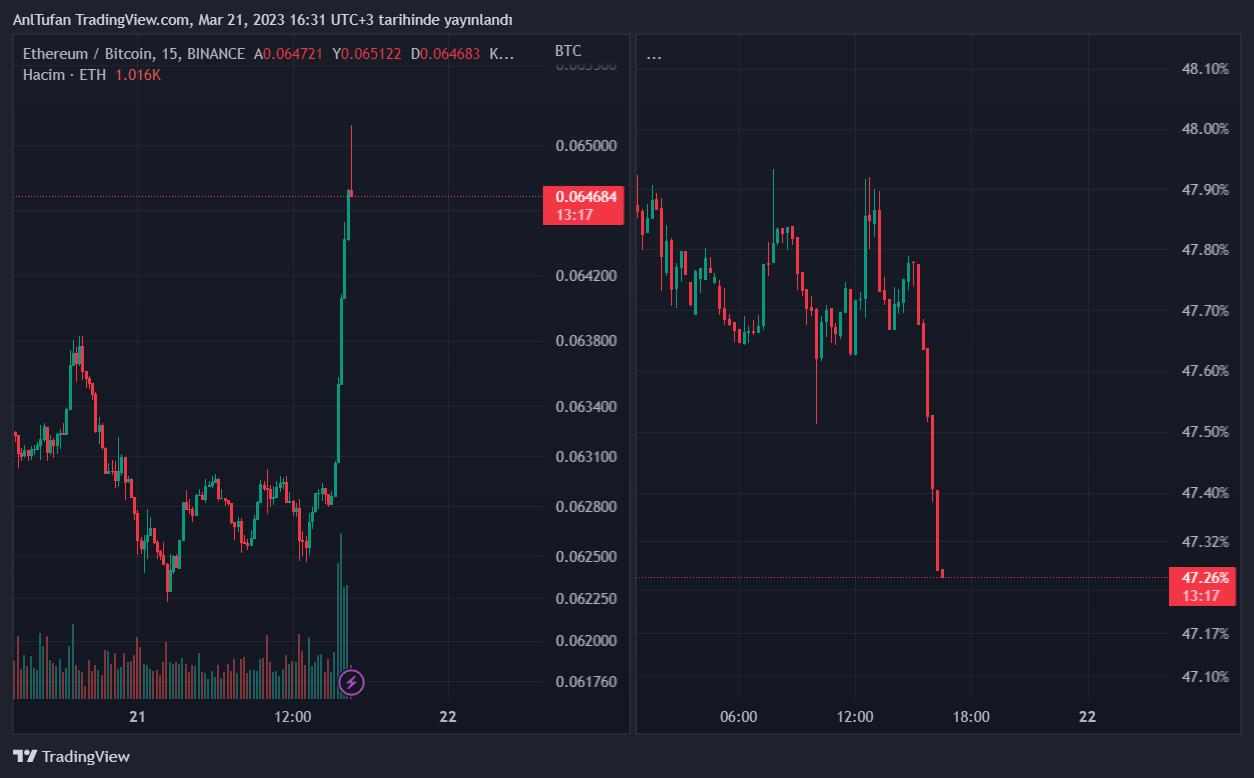Click the red 0.064684 current price label
The height and width of the screenshot is (778, 1254).
(x=585, y=197)
